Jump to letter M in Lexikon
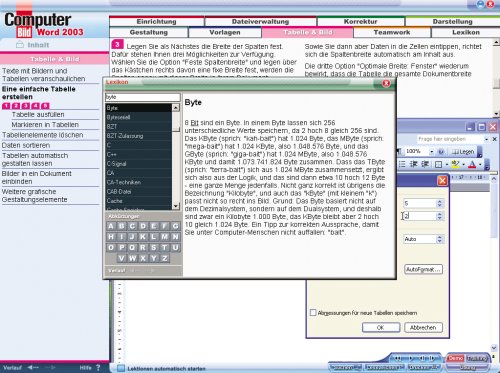500x373 pixels. [165, 237]
